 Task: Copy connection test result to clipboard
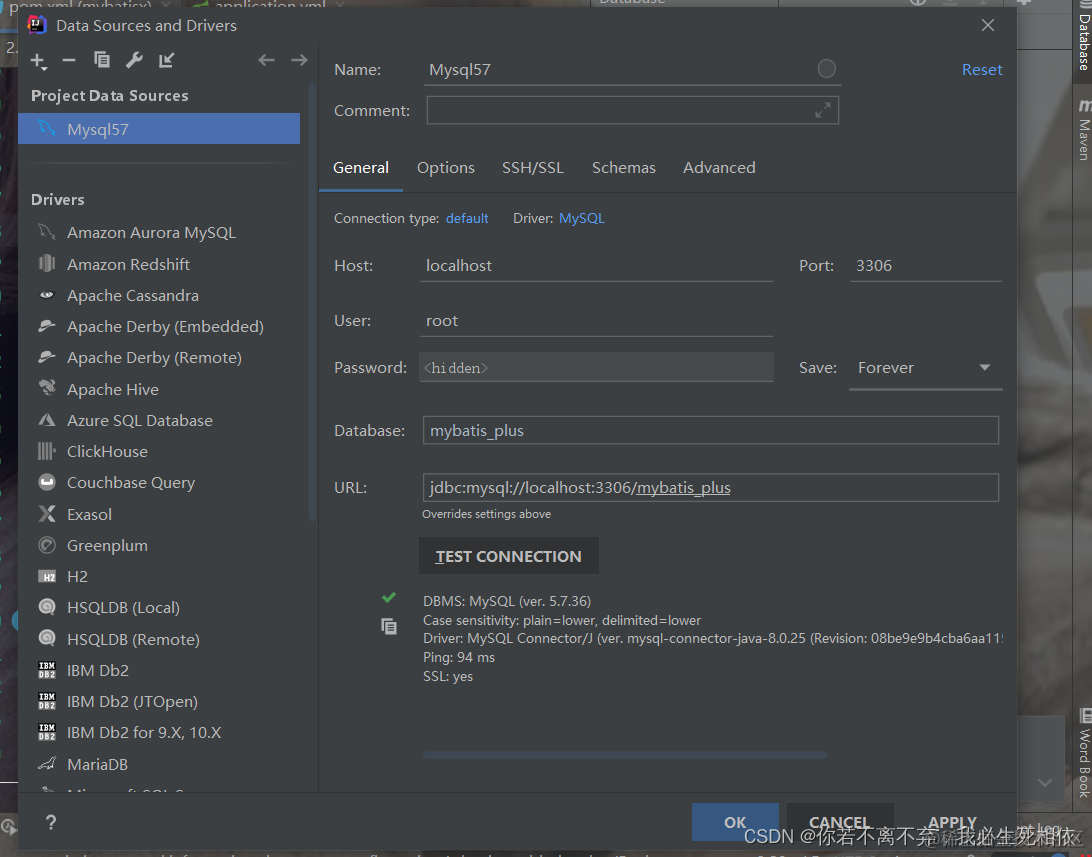(389, 627)
